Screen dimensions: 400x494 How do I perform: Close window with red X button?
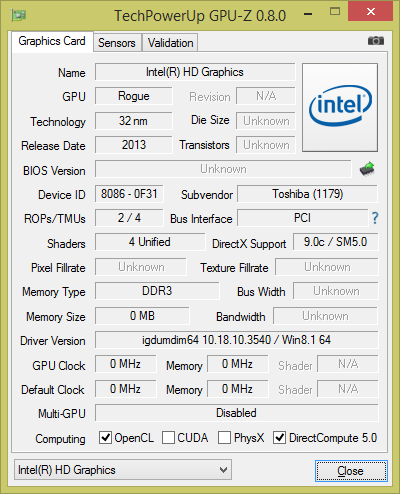click(371, 12)
